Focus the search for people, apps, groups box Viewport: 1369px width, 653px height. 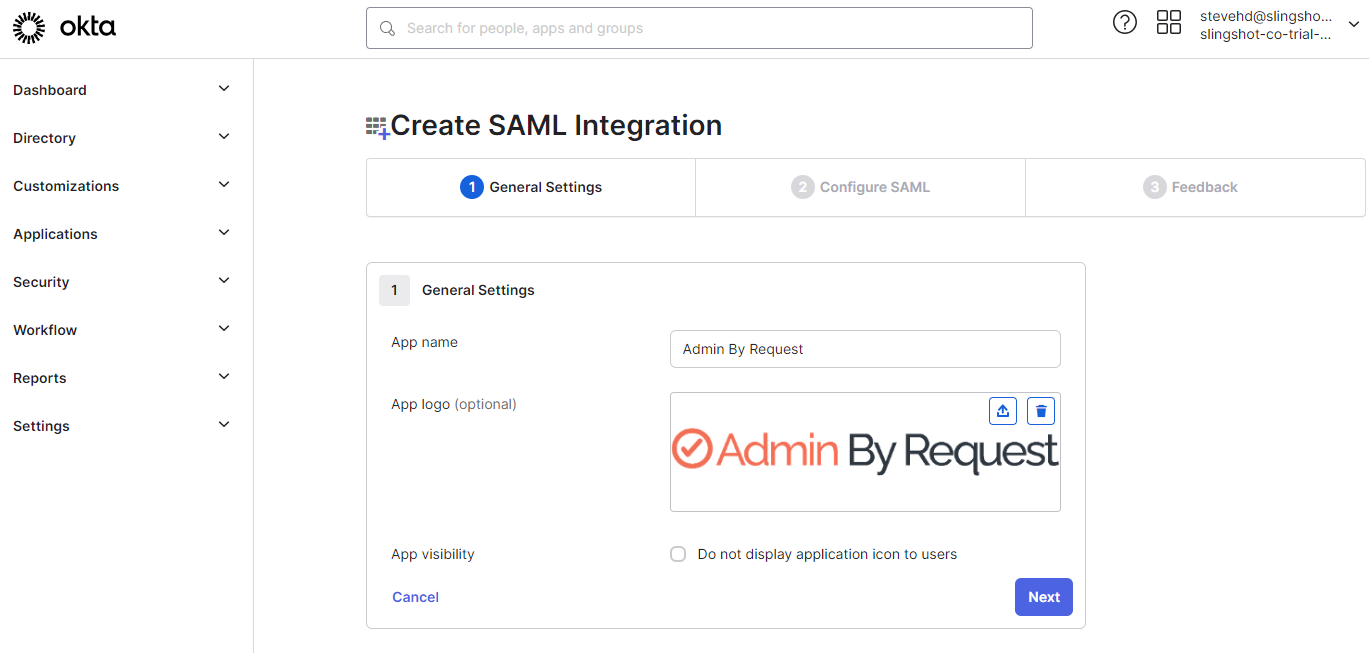[699, 28]
